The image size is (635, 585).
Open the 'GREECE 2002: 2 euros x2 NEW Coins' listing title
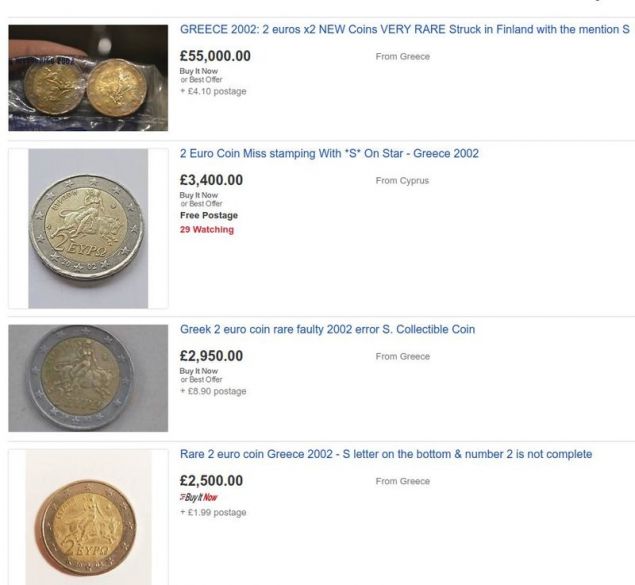pyautogui.click(x=403, y=30)
